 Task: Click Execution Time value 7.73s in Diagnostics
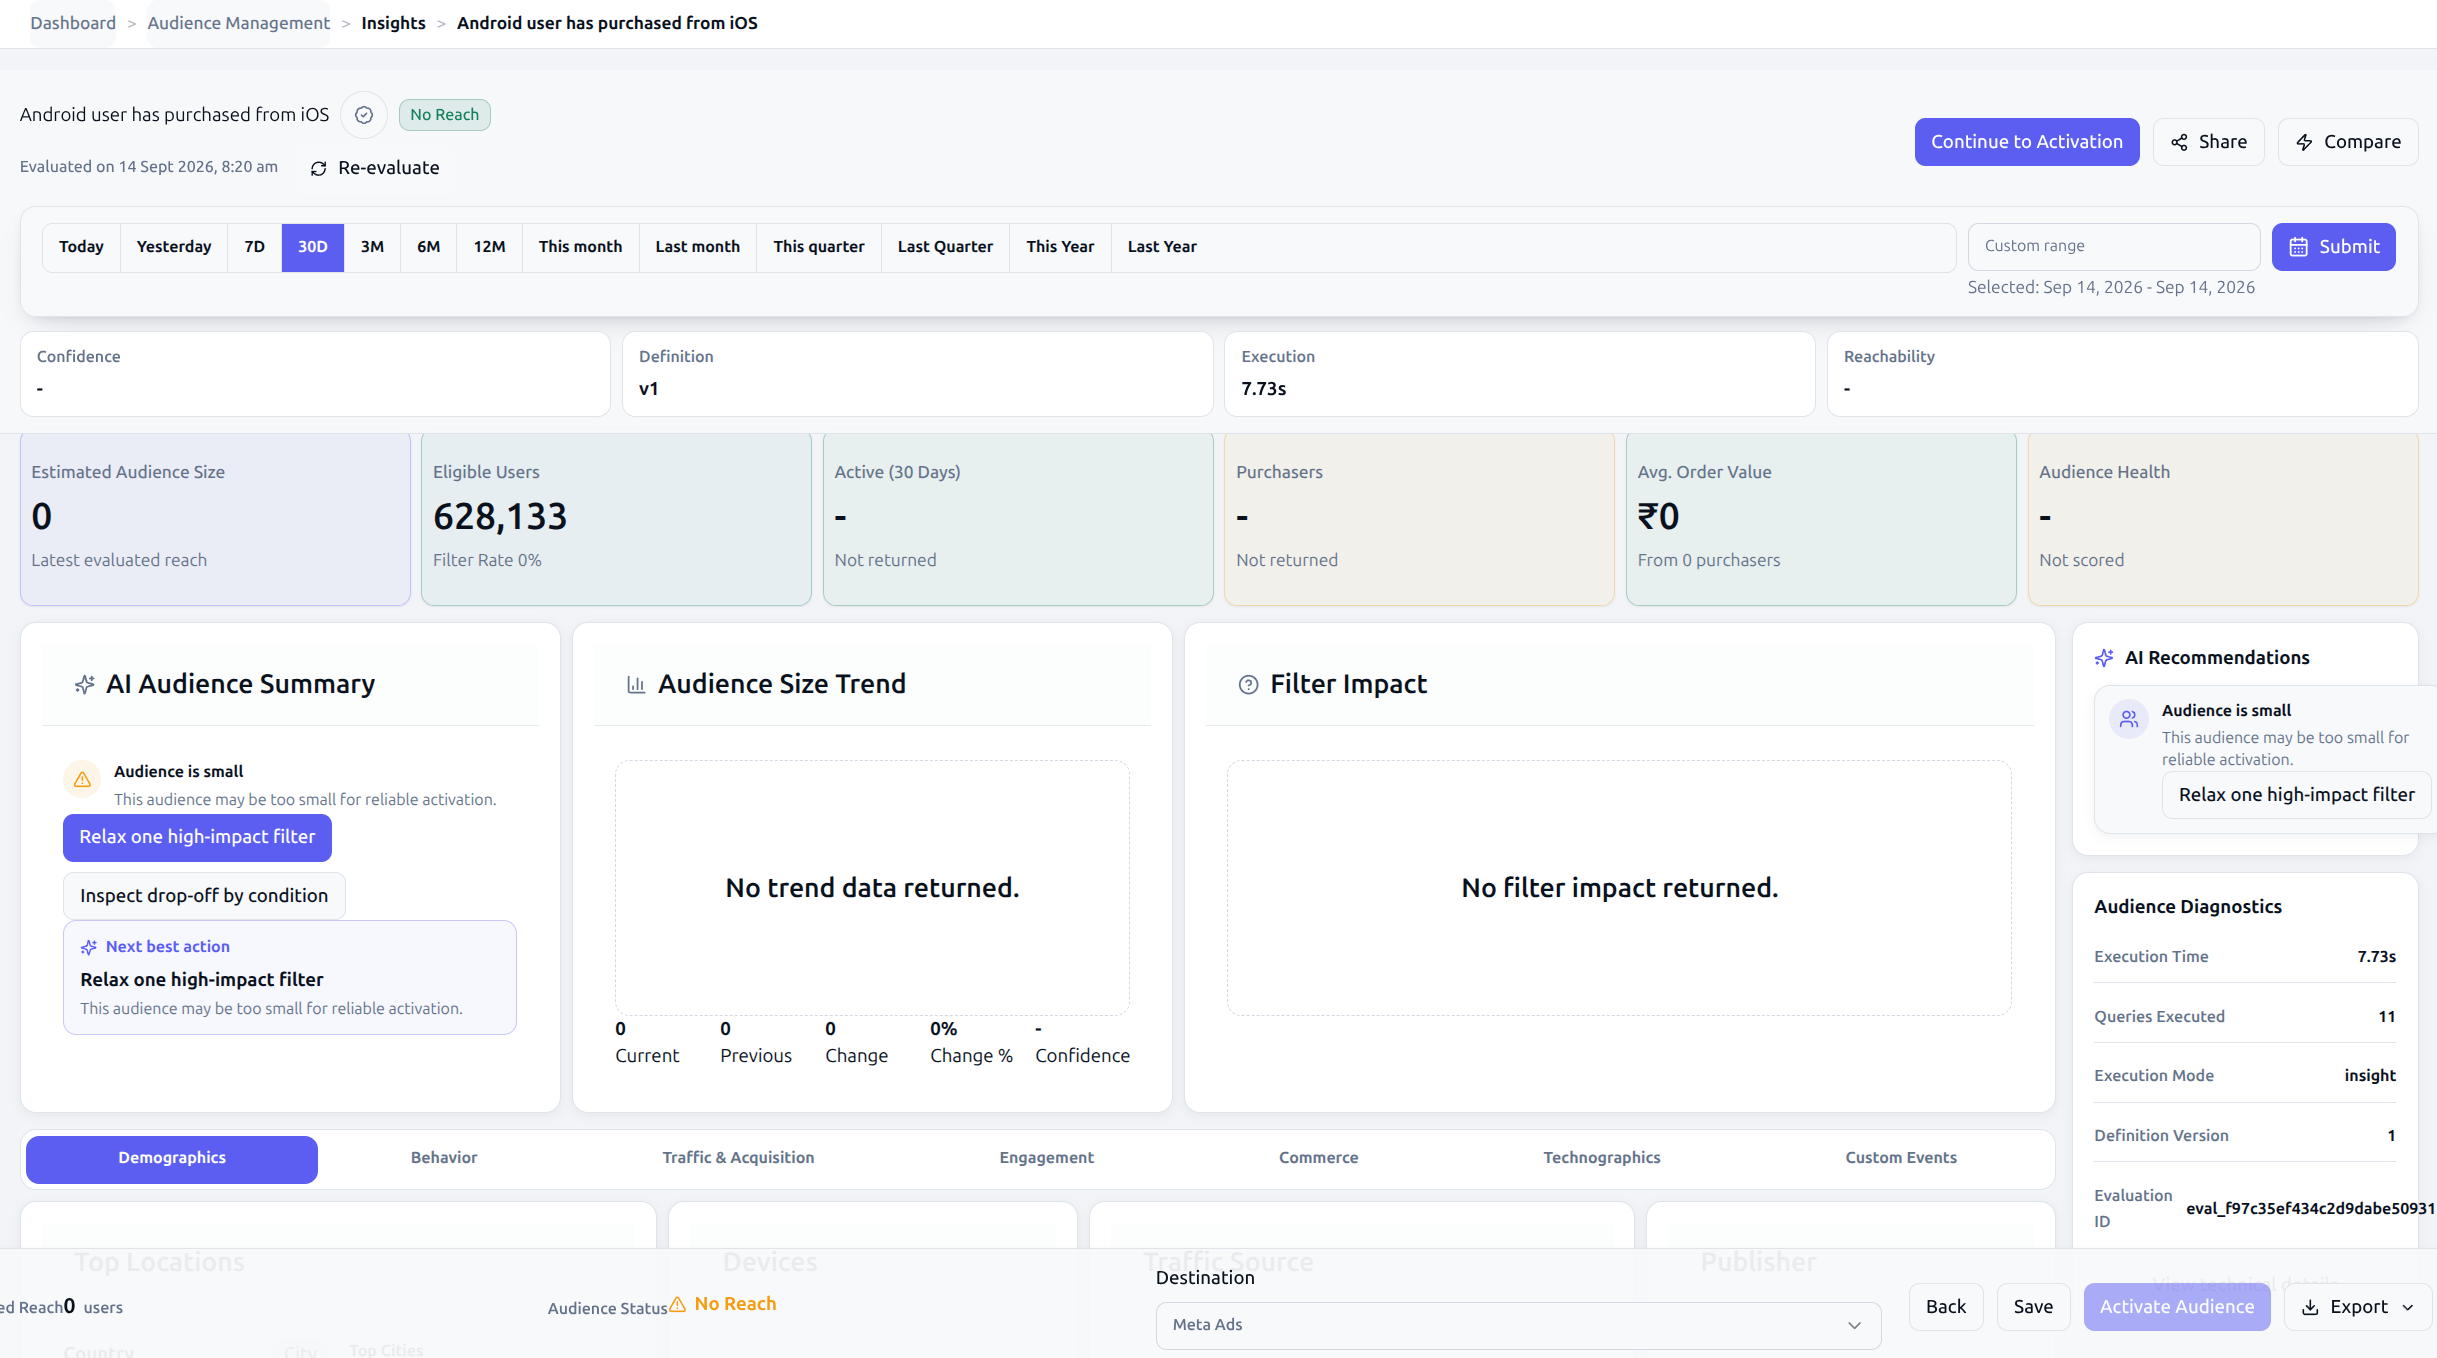click(x=2376, y=957)
